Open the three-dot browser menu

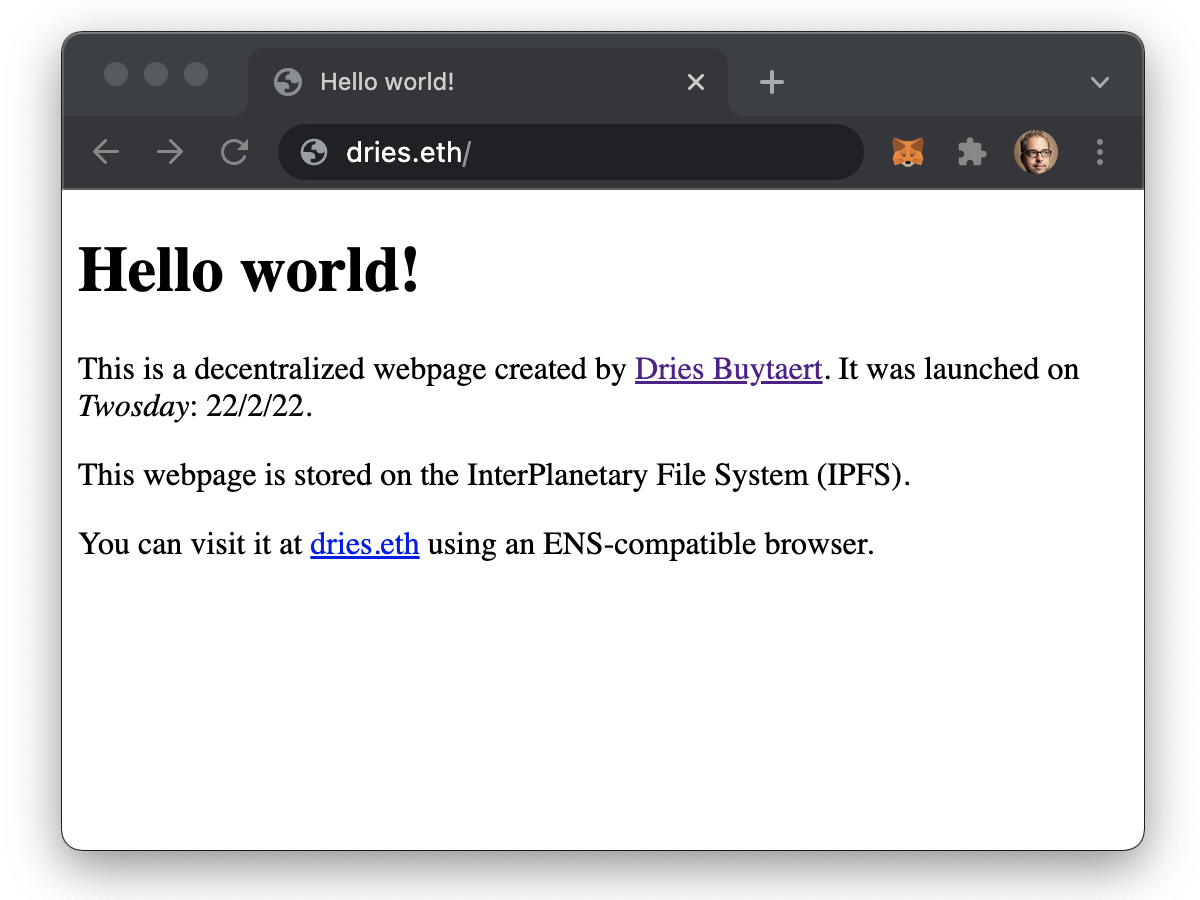[1100, 152]
